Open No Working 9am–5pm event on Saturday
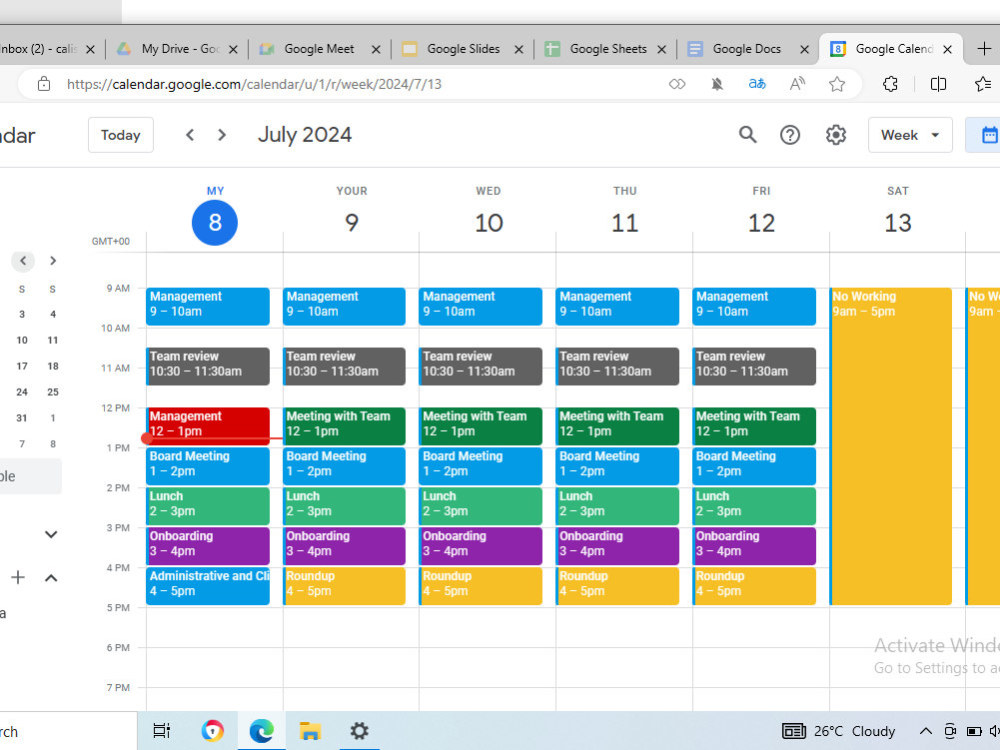Image resolution: width=1000 pixels, height=750 pixels. (x=891, y=446)
